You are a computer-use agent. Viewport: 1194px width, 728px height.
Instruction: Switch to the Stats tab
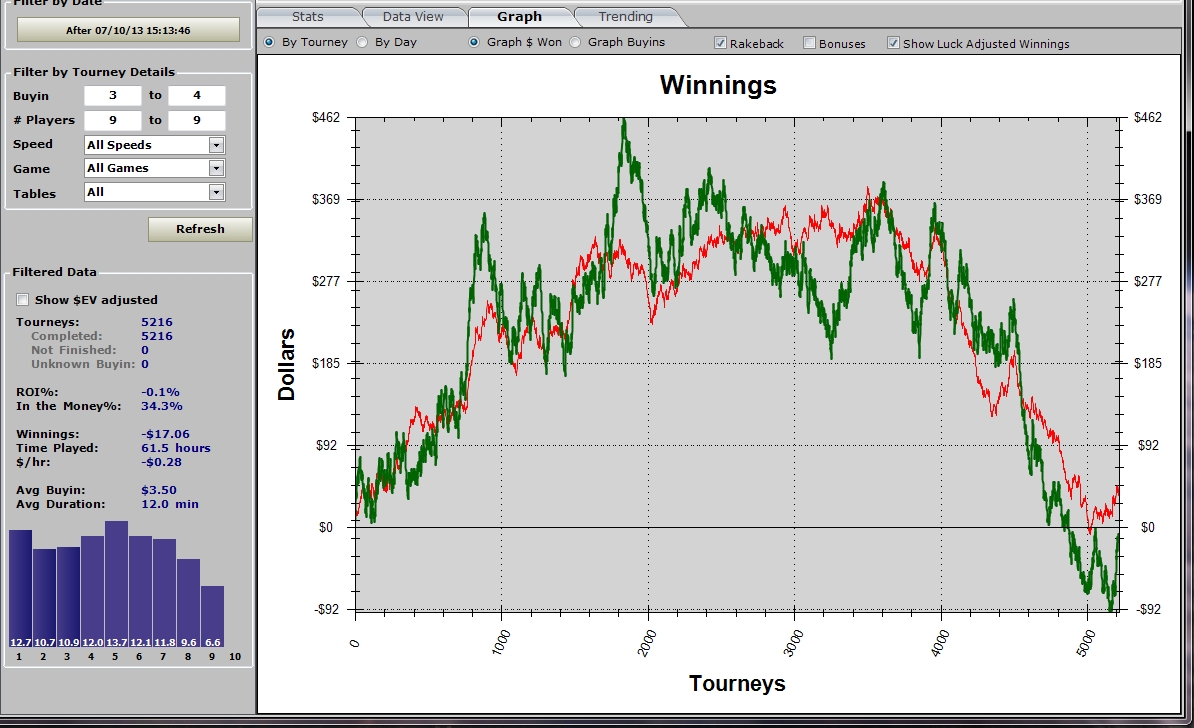[x=307, y=17]
